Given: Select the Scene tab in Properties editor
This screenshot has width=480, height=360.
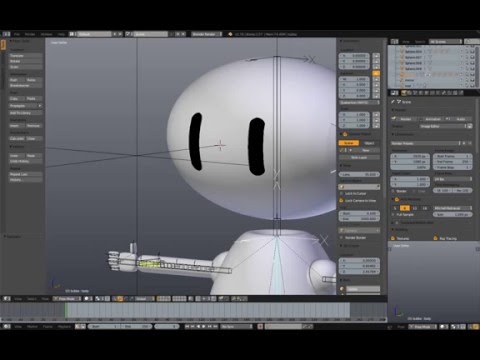Looking at the screenshot, I should tap(415, 93).
